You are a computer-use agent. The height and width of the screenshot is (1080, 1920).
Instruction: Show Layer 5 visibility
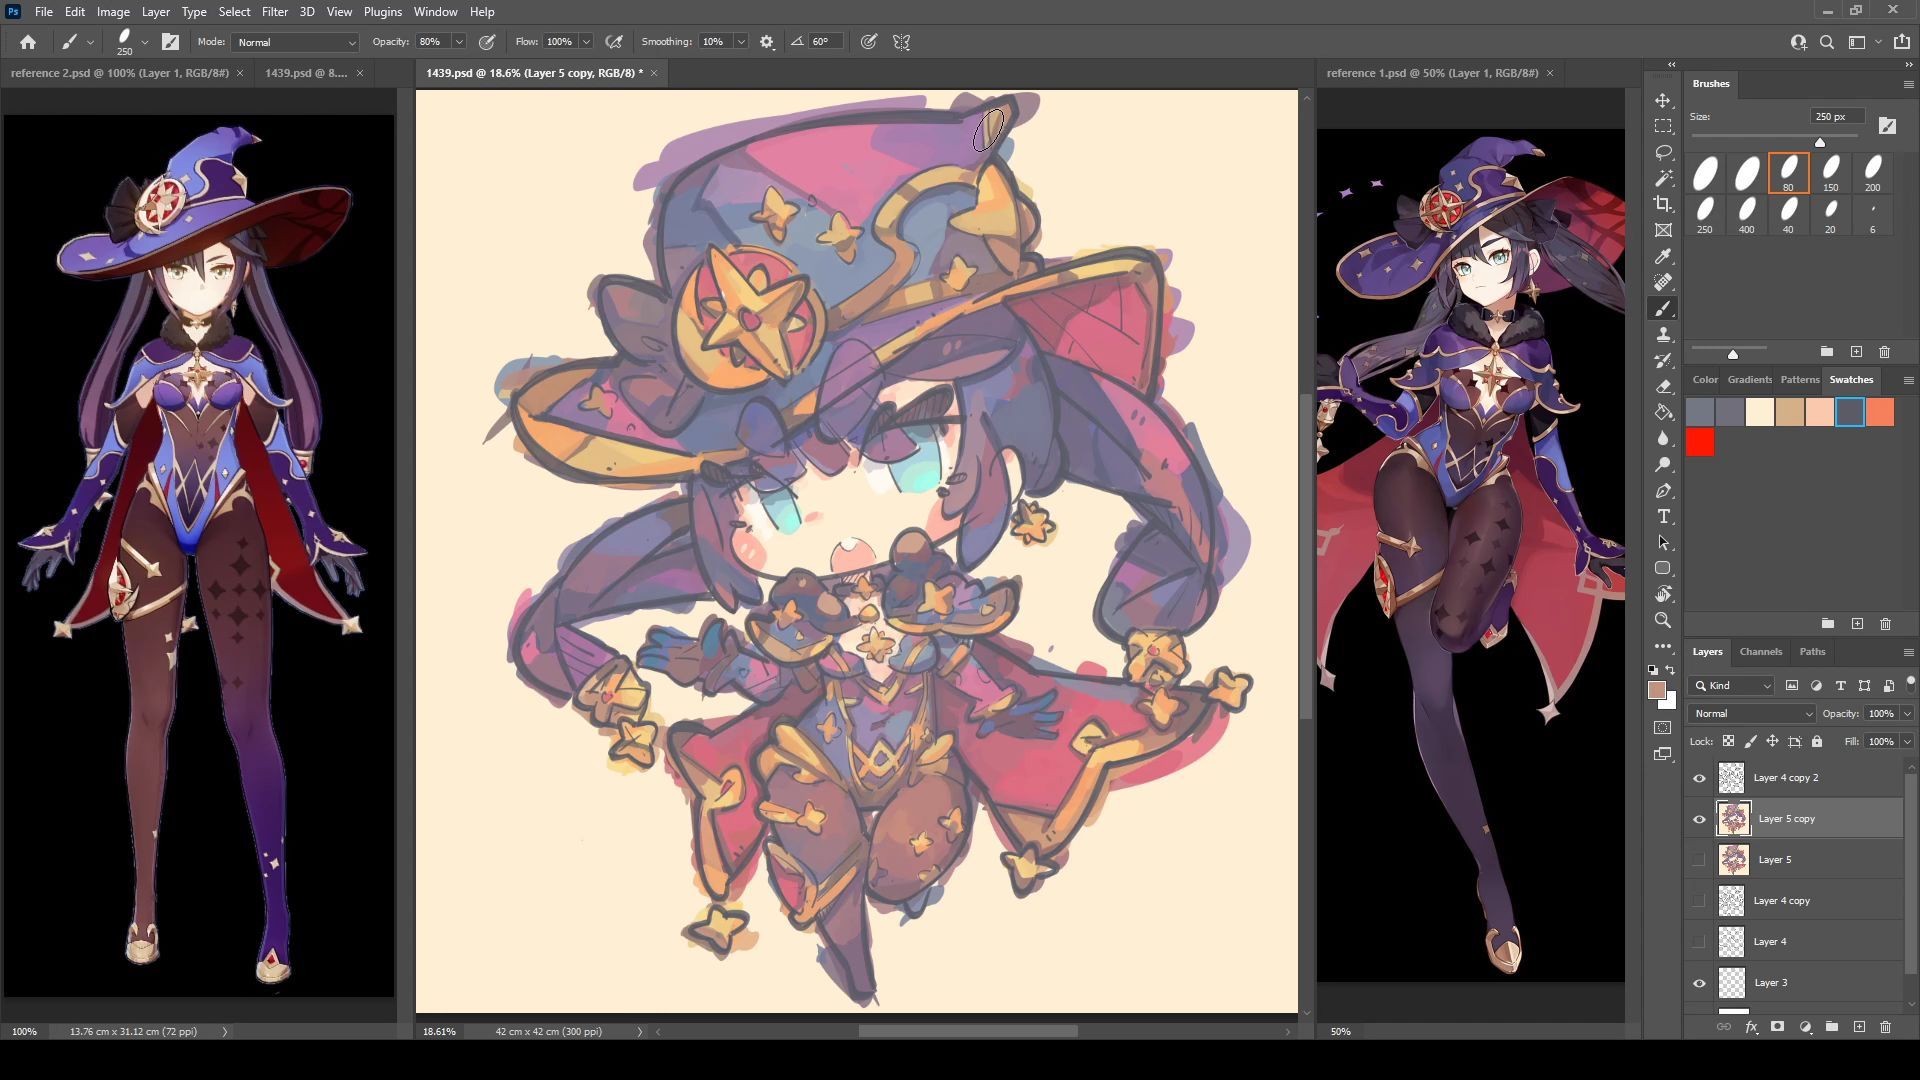(x=1699, y=860)
